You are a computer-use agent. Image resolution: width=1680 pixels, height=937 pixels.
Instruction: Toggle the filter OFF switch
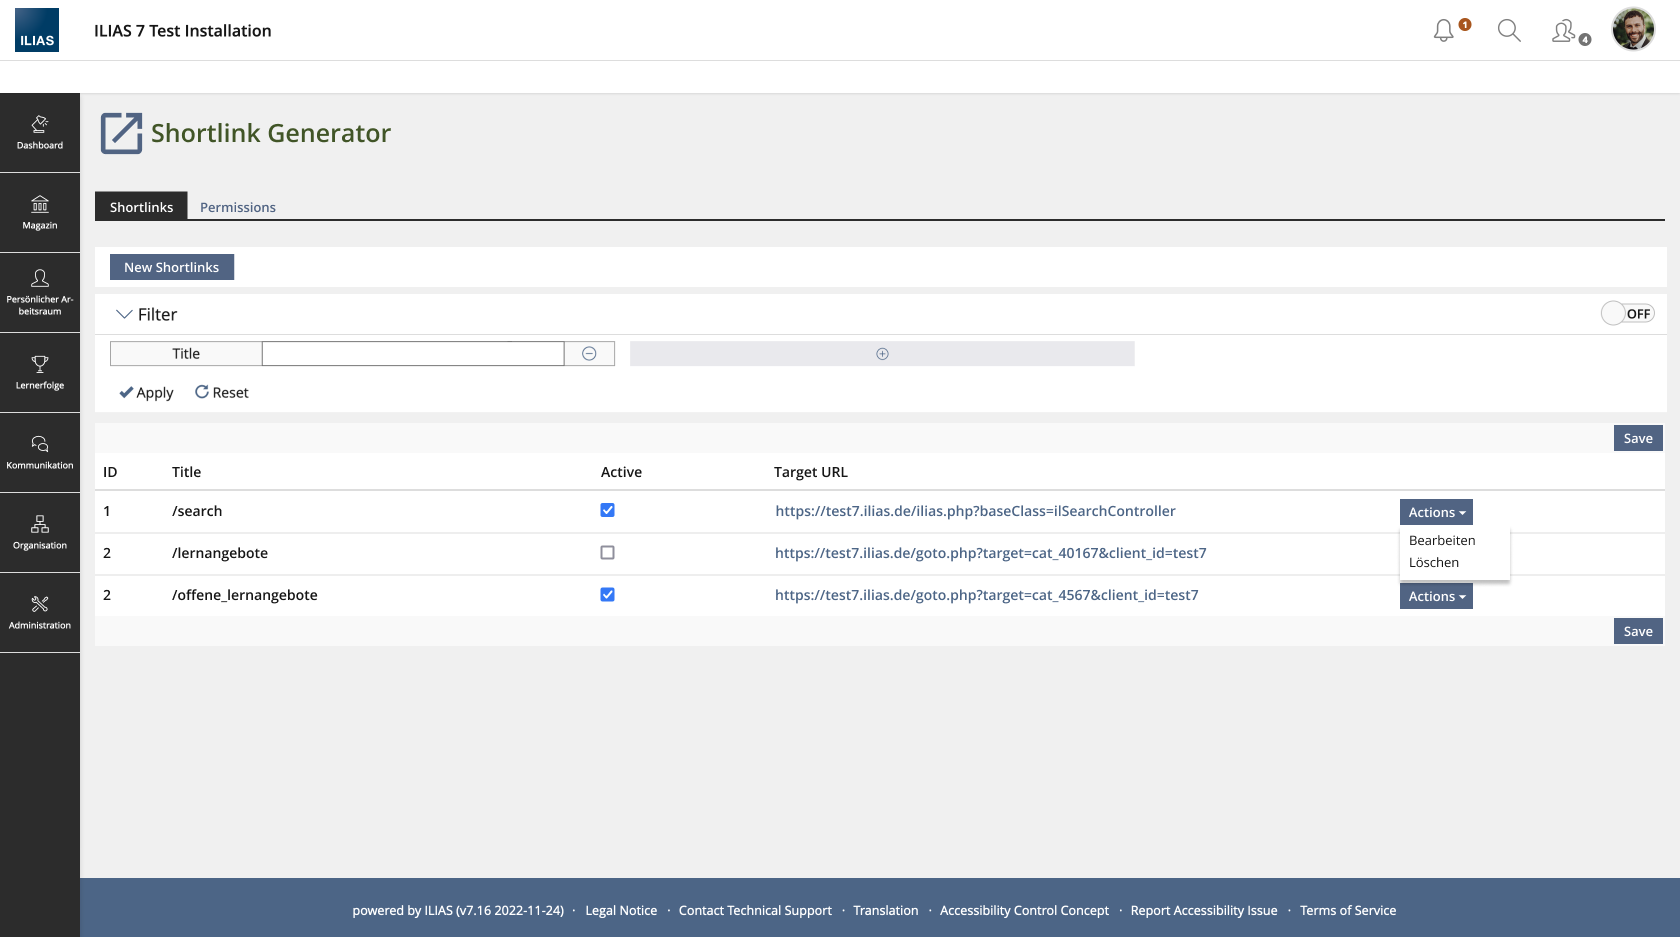click(1627, 314)
